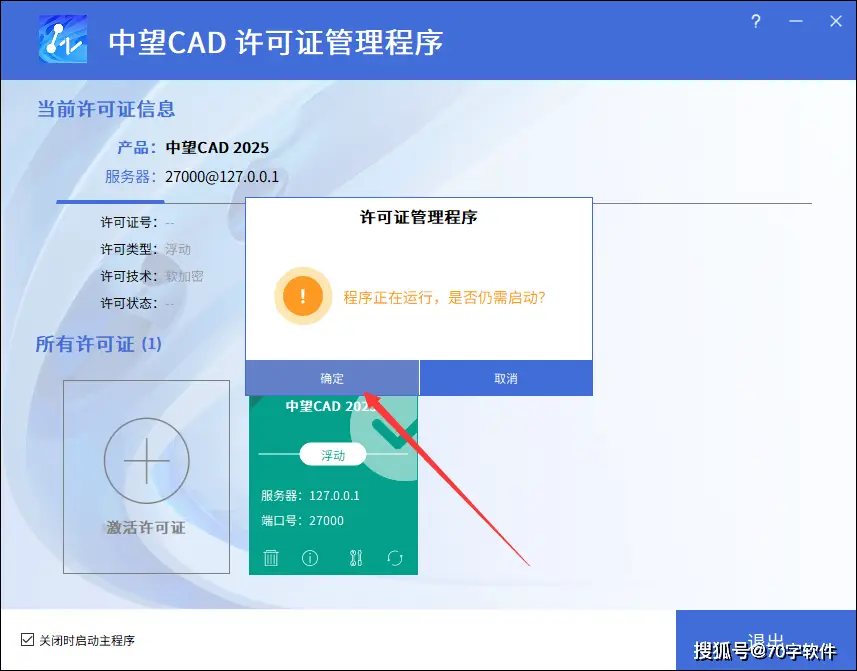Click the 端口号: 27000 text on card
Viewport: 857px width, 671px height.
[302, 520]
